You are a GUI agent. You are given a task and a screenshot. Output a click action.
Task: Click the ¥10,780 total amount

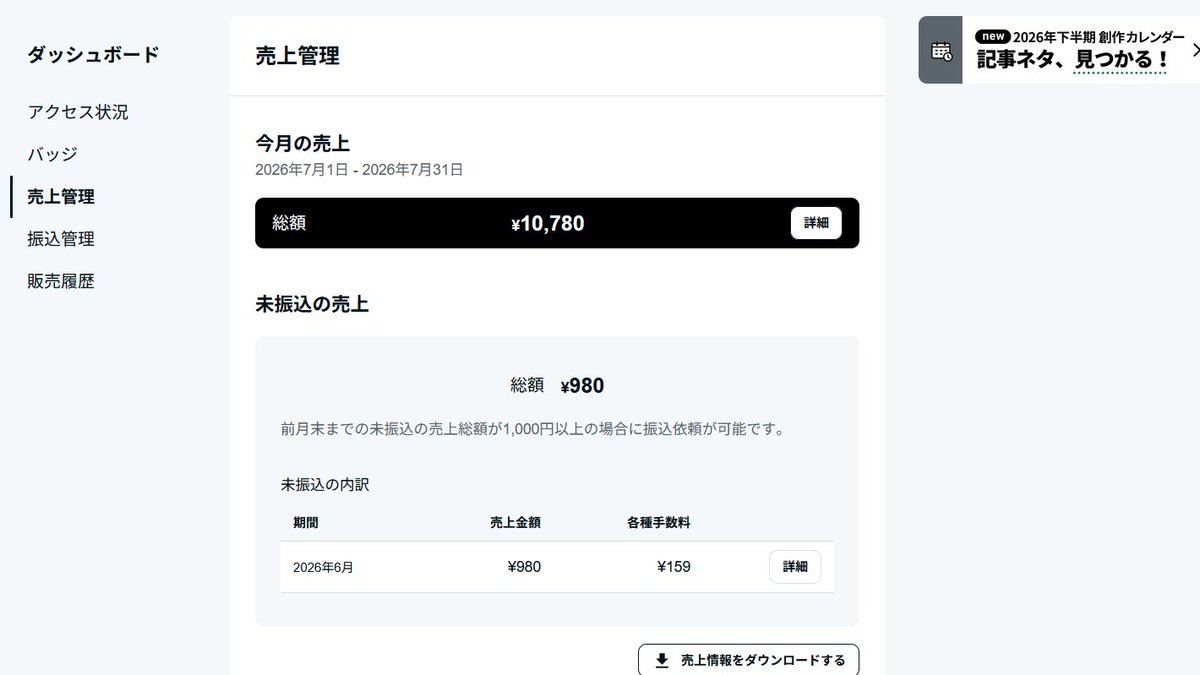tap(547, 224)
